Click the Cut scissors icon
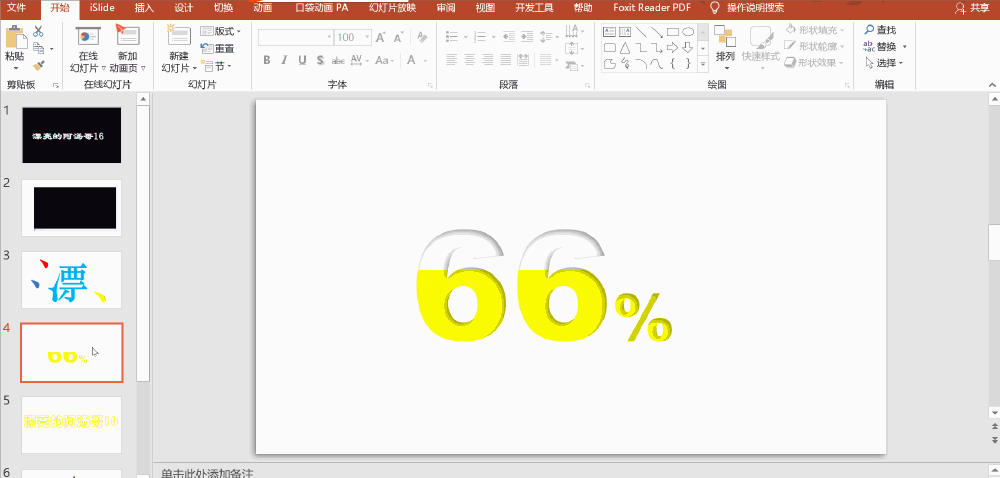 pyautogui.click(x=38, y=31)
